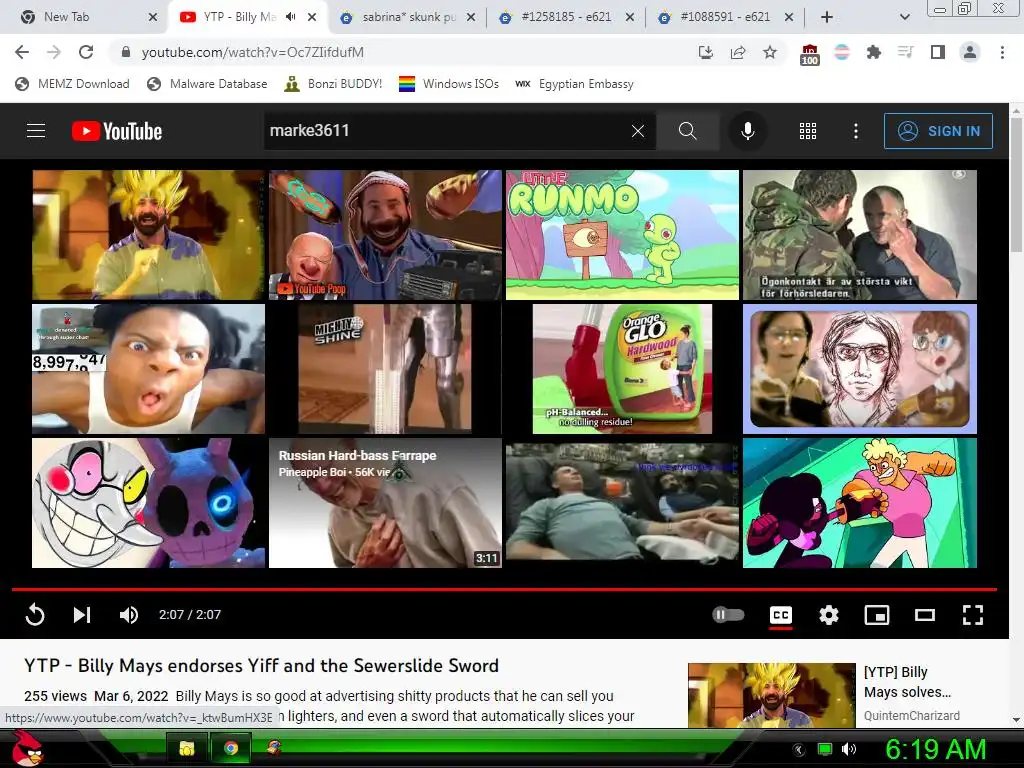Screen dimensions: 1024x768
Task: Open Orange Glo Hardwood suggested video
Action: tap(622, 369)
